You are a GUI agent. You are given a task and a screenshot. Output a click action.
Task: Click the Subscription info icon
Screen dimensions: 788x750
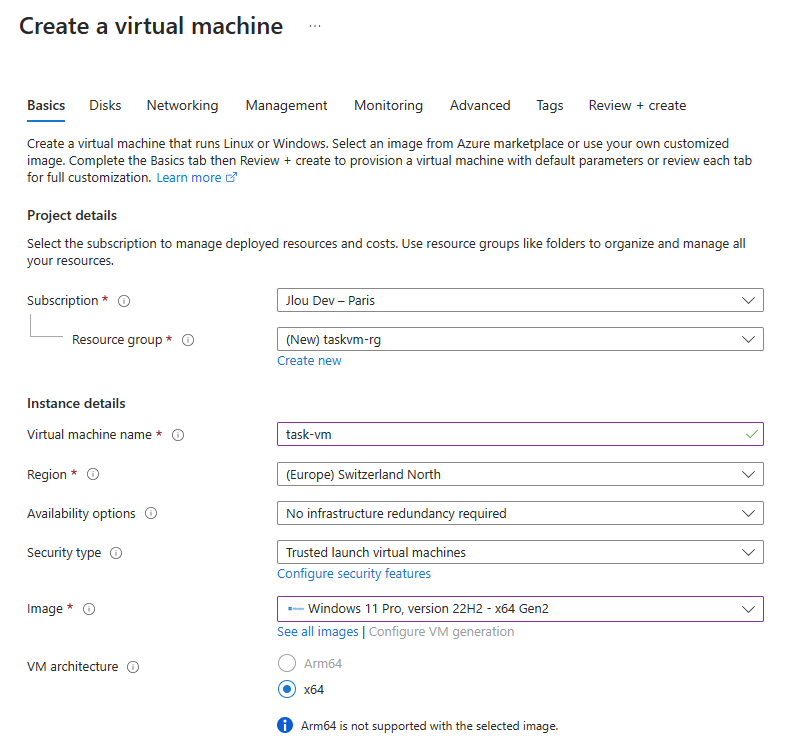click(x=124, y=301)
